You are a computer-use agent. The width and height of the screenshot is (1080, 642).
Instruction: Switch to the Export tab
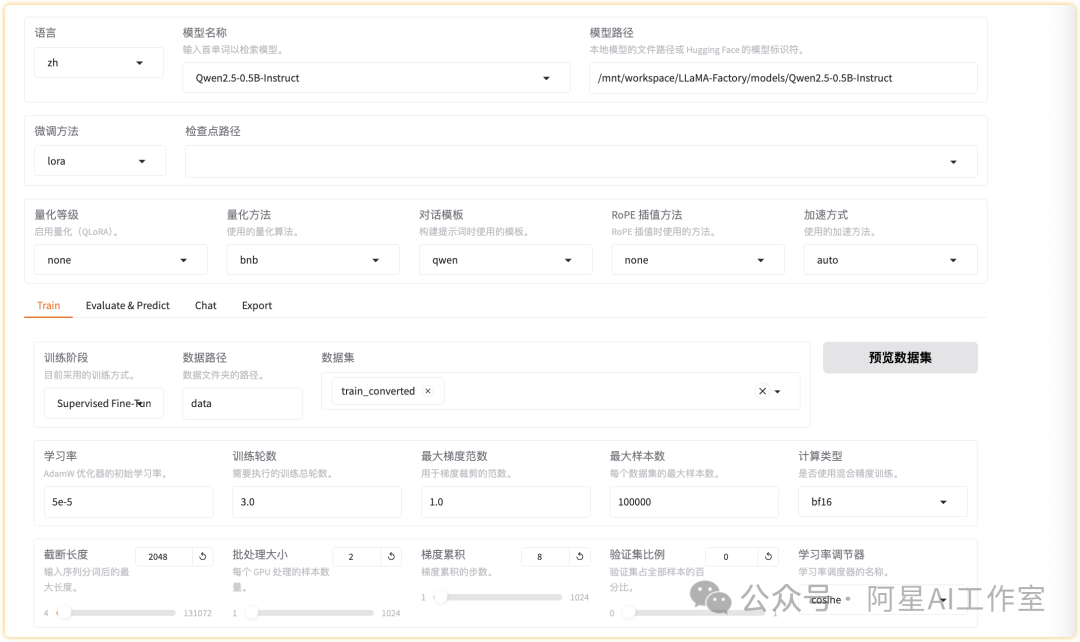[257, 305]
